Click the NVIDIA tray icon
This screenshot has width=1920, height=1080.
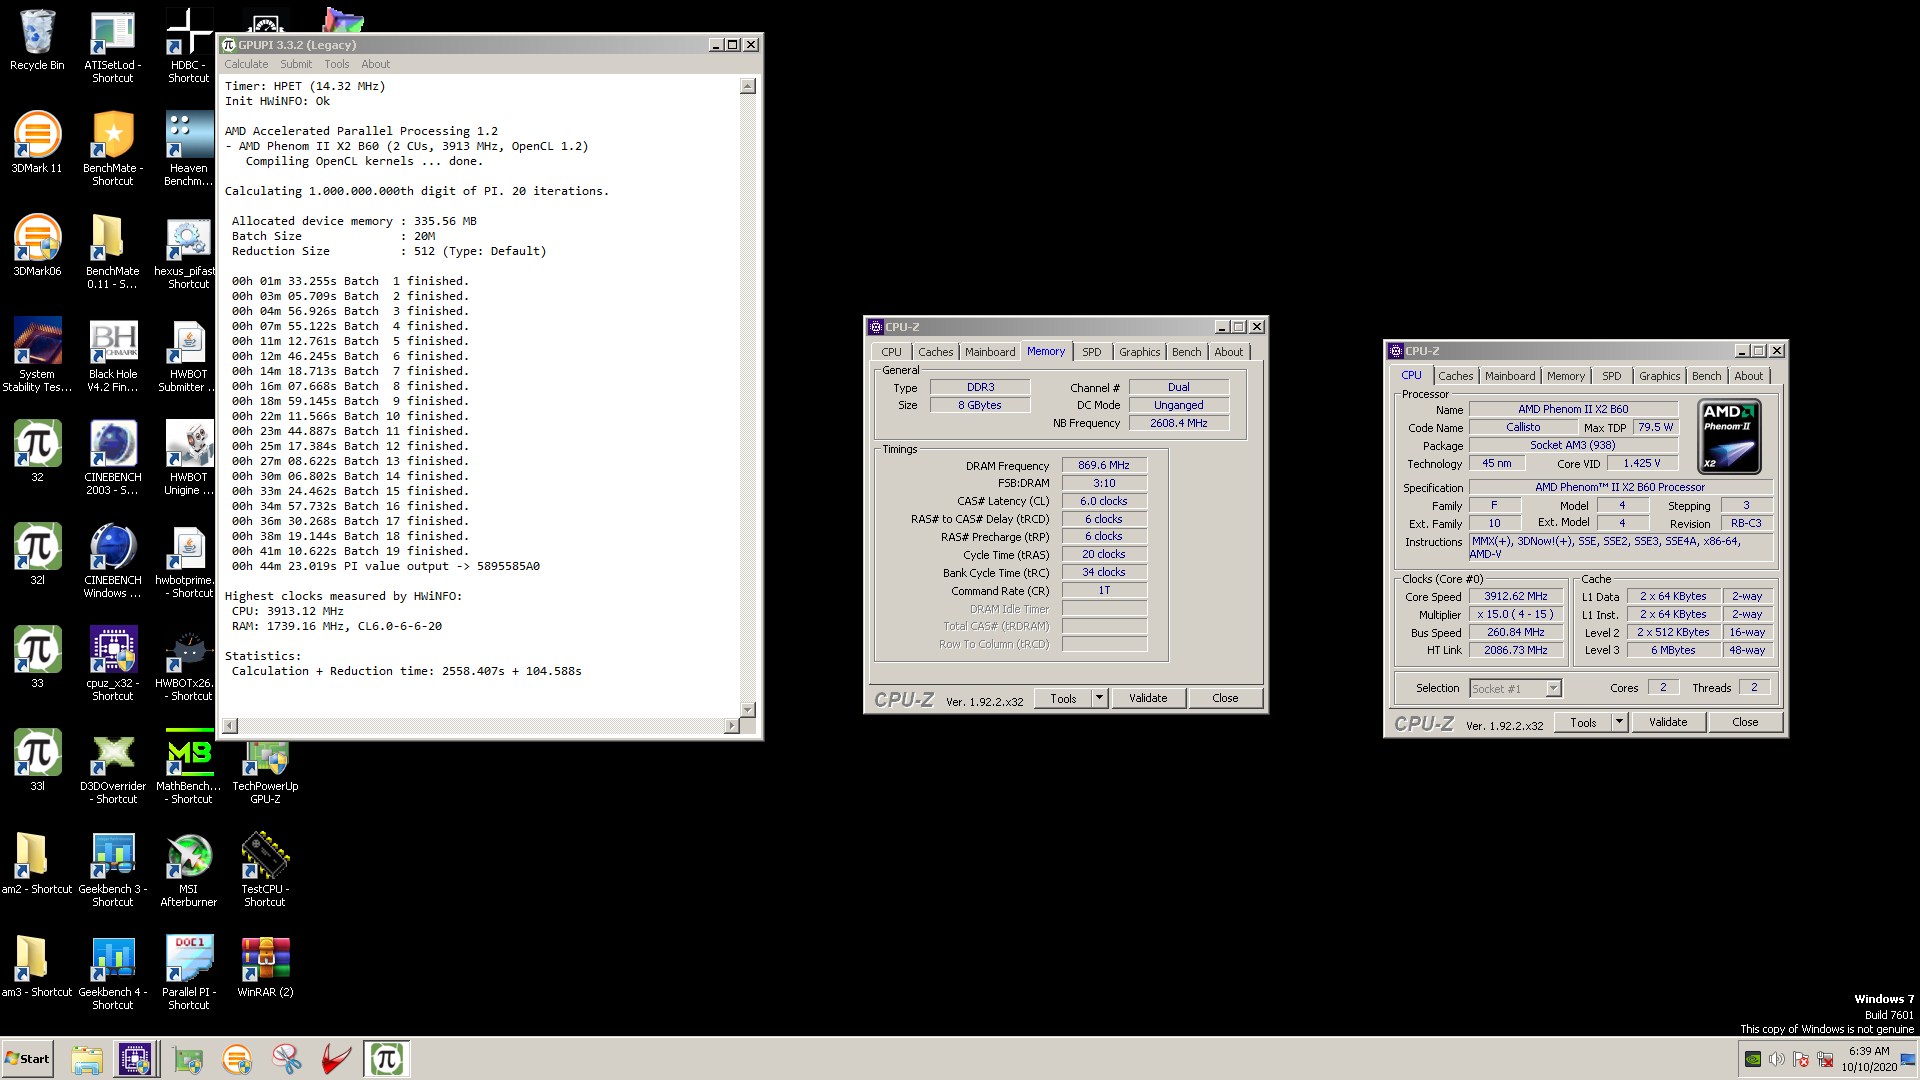click(x=1753, y=1059)
